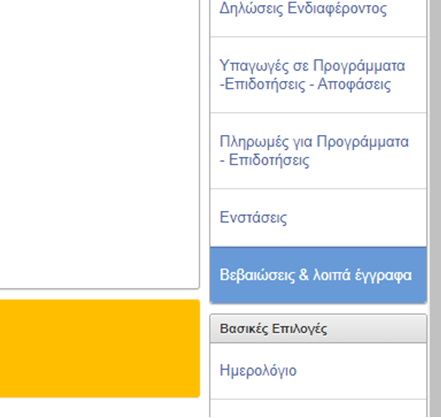Choose the blue active certificates menu row
This screenshot has height=418, width=441.
(x=318, y=275)
